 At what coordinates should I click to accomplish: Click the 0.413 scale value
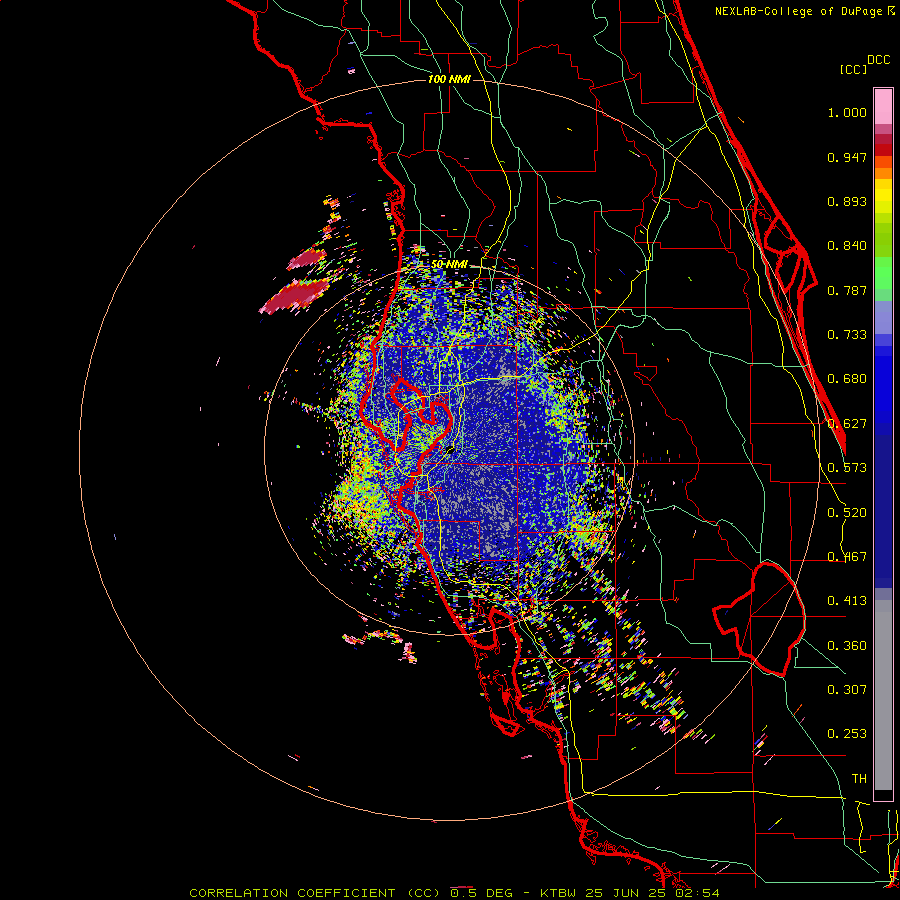tap(847, 601)
